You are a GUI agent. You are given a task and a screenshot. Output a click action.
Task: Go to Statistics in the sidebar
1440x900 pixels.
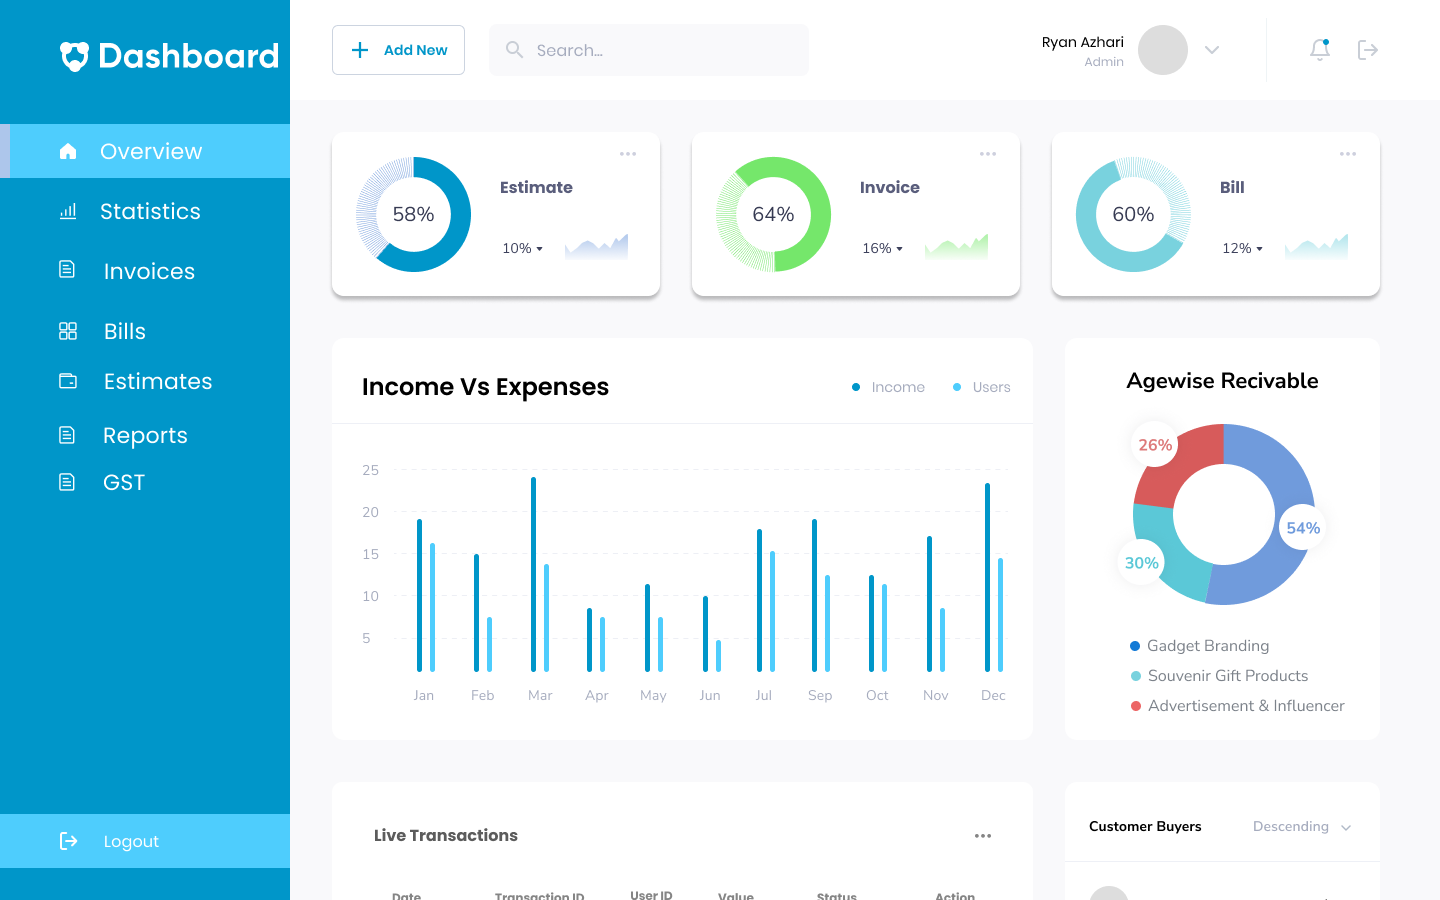click(x=150, y=211)
